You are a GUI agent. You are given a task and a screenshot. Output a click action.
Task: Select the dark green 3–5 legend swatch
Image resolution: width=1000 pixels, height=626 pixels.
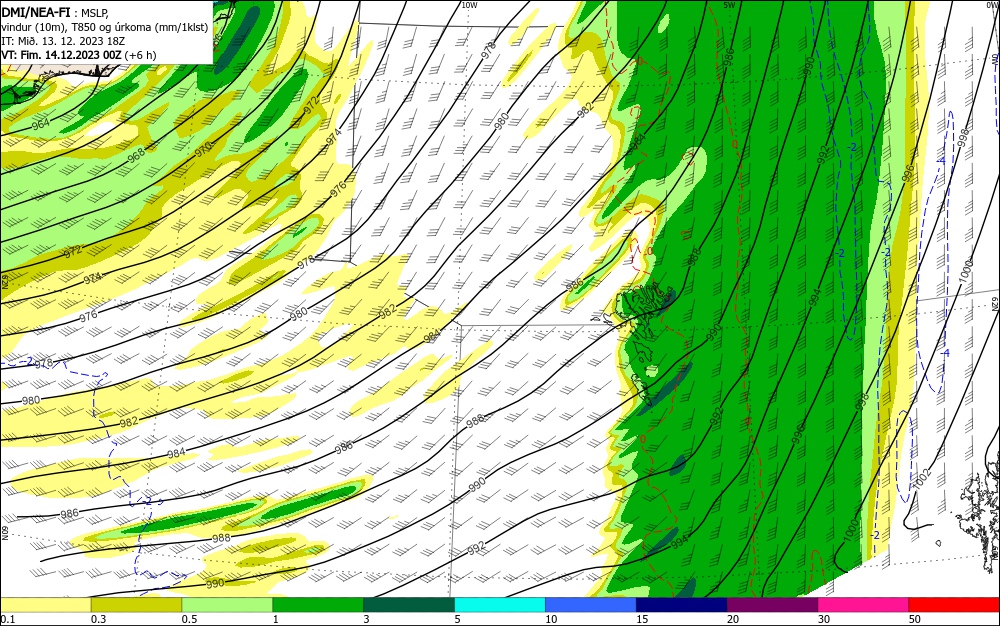(409, 605)
